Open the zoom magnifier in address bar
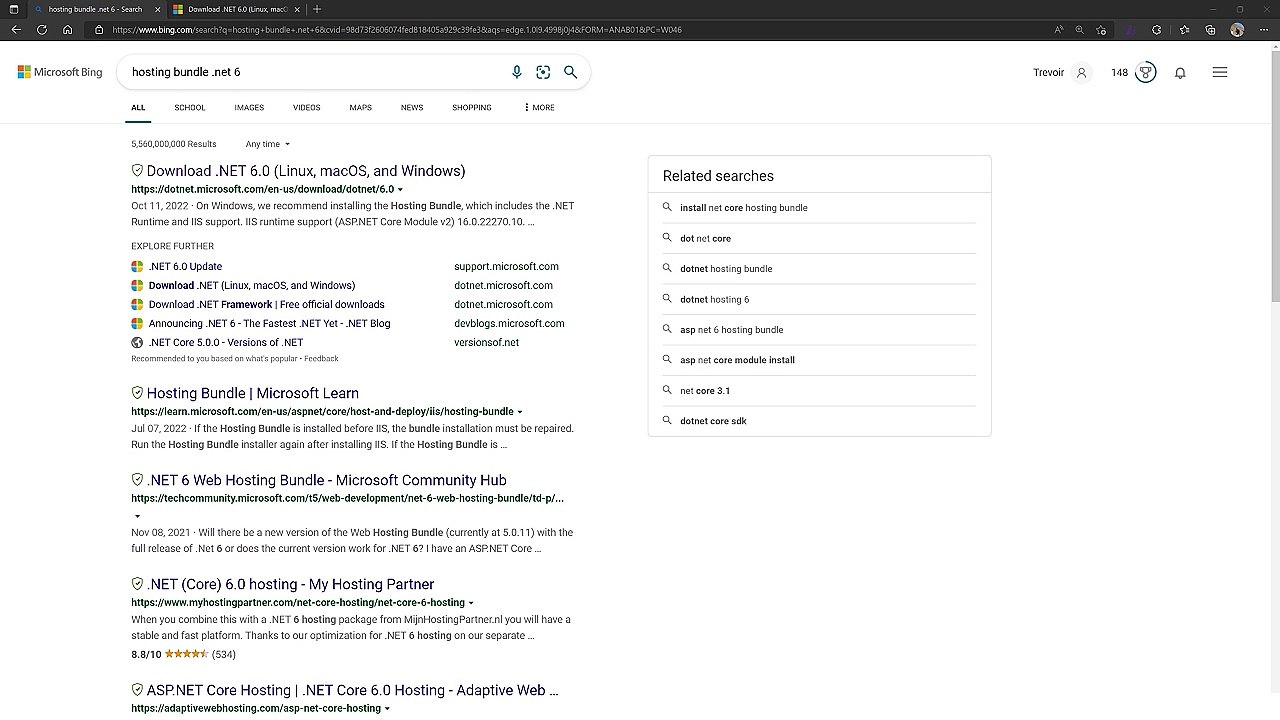Image resolution: width=1280 pixels, height=720 pixels. pyautogui.click(x=1079, y=30)
